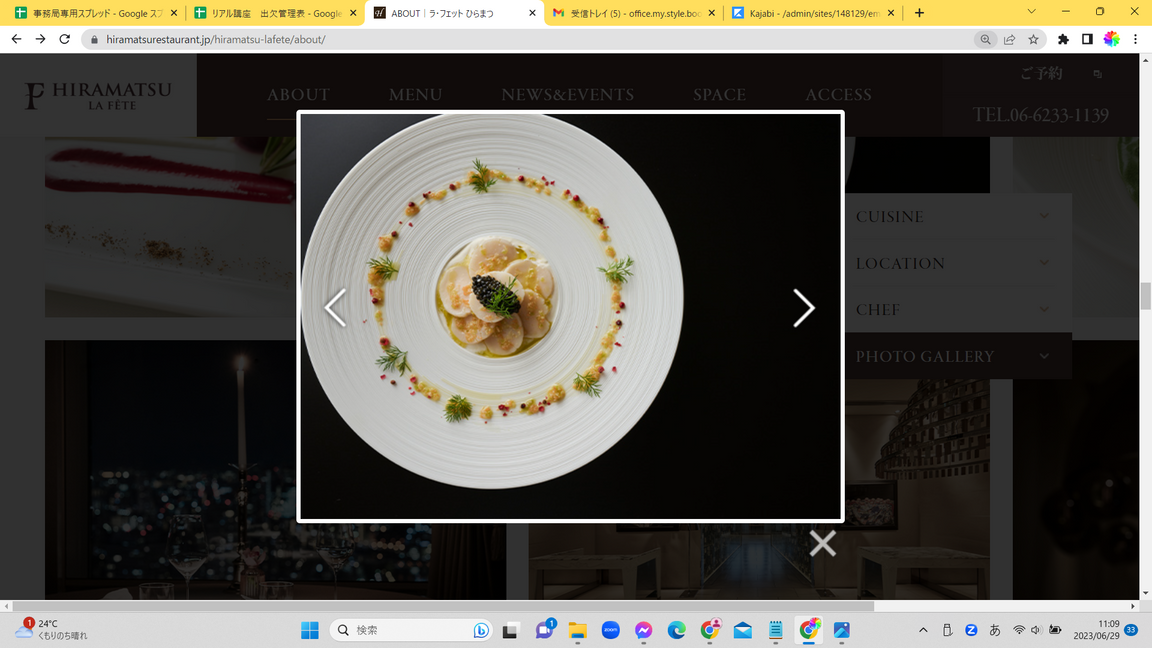
Task: Click the zoom magnifier icon in address bar
Action: [x=985, y=39]
